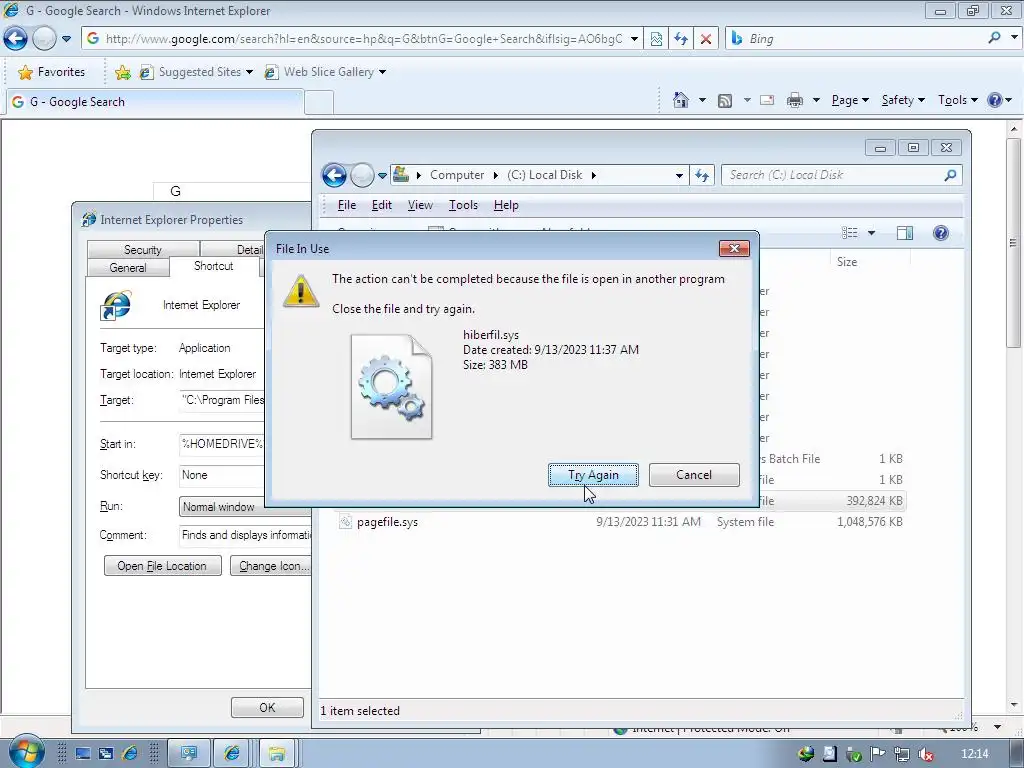Open the Tools menu in IE command bar
Screen dimensions: 1024x768
coord(957,100)
